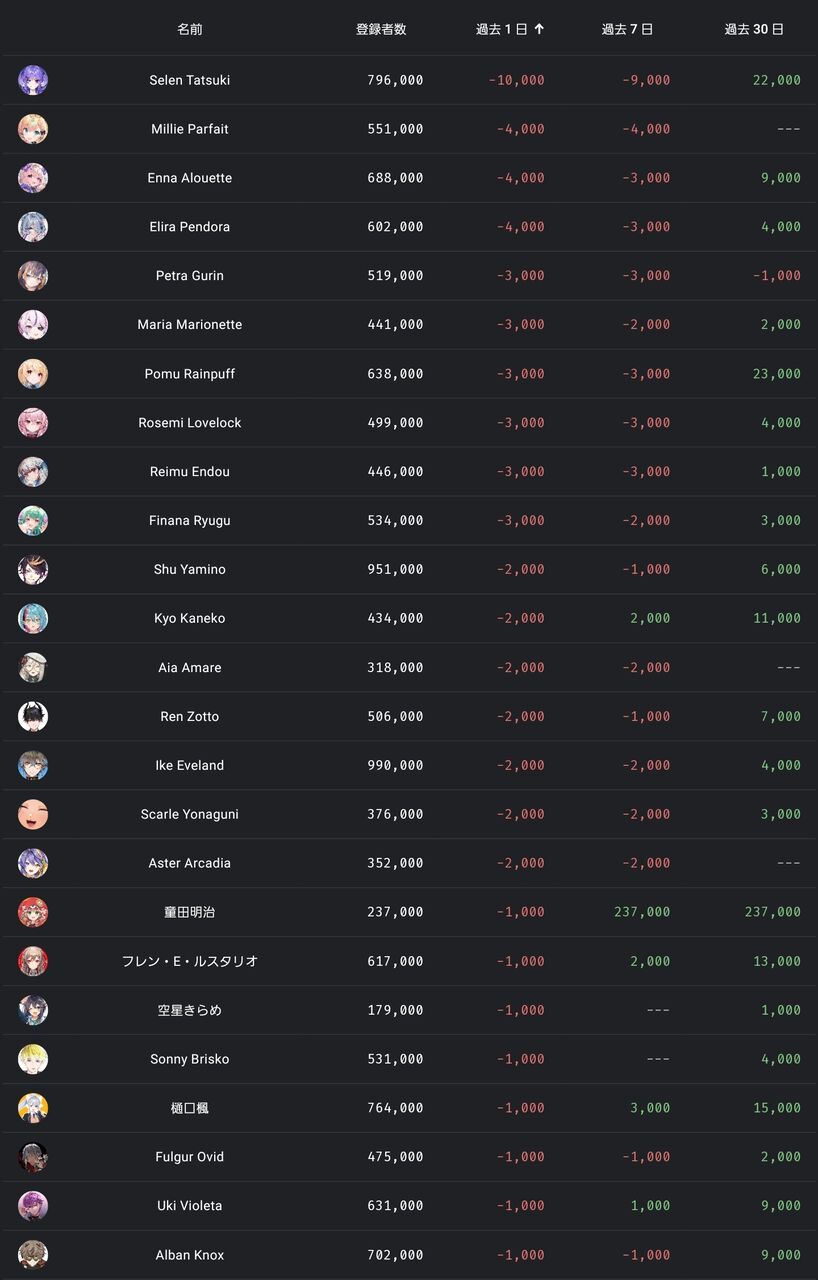Click Scarle Yonaguni's avatar icon

coord(33,815)
